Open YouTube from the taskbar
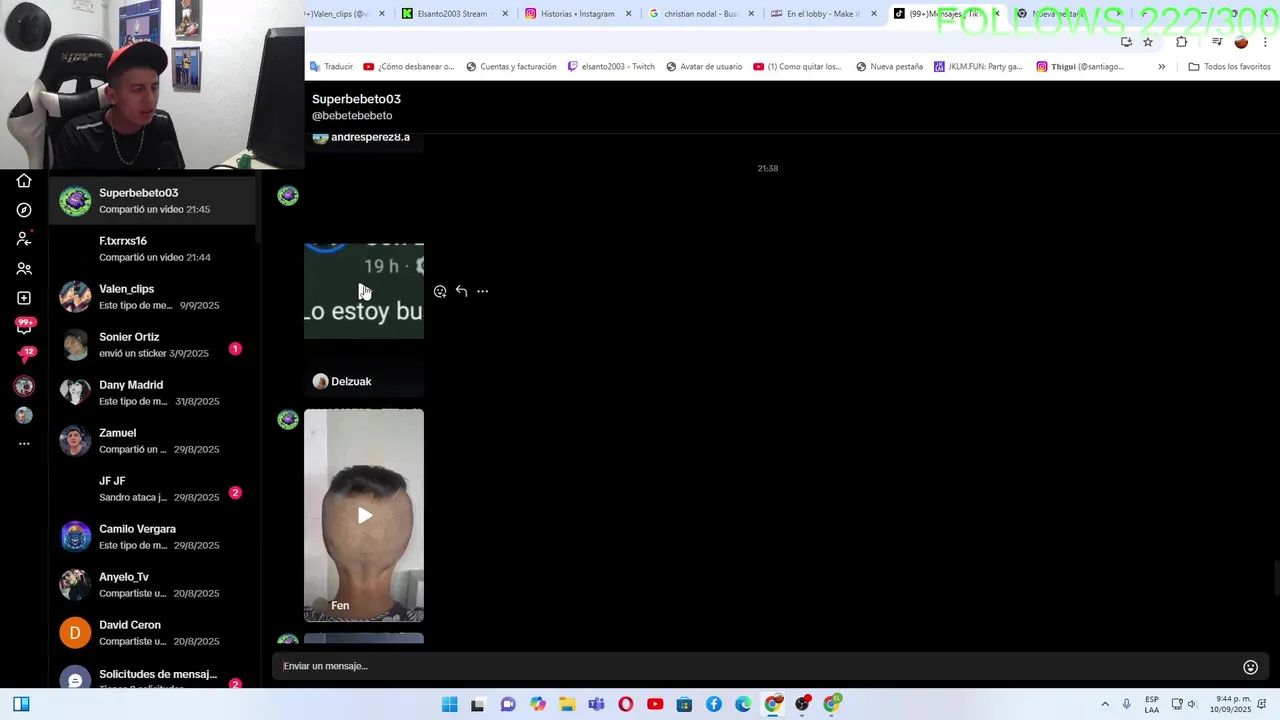1280x720 pixels. point(655,705)
